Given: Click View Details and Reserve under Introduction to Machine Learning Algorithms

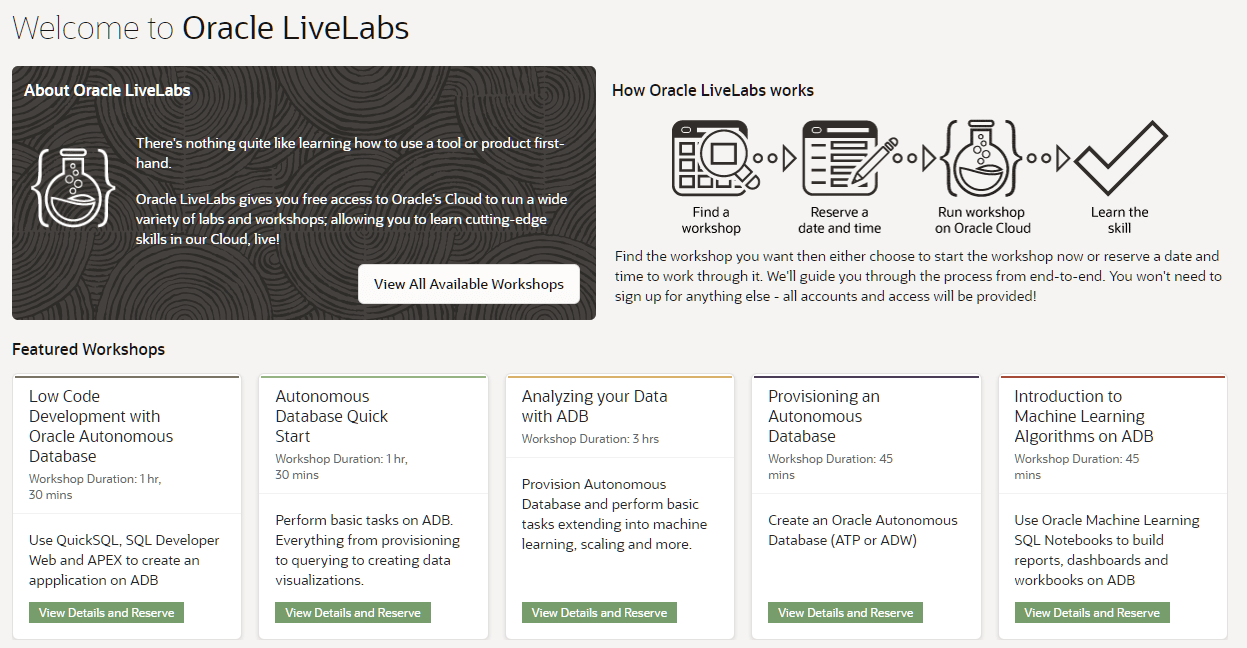Looking at the screenshot, I should pyautogui.click(x=1091, y=612).
